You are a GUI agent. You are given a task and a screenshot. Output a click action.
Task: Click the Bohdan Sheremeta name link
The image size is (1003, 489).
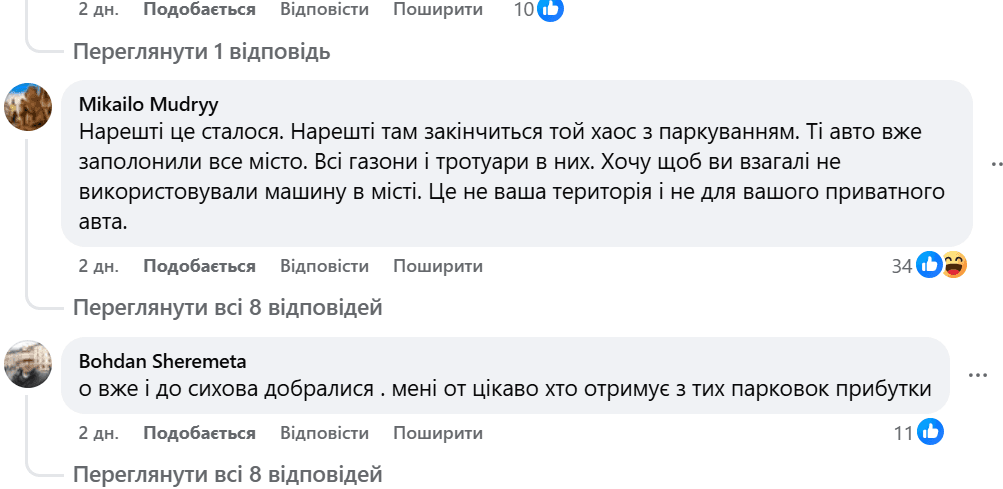coord(162,361)
